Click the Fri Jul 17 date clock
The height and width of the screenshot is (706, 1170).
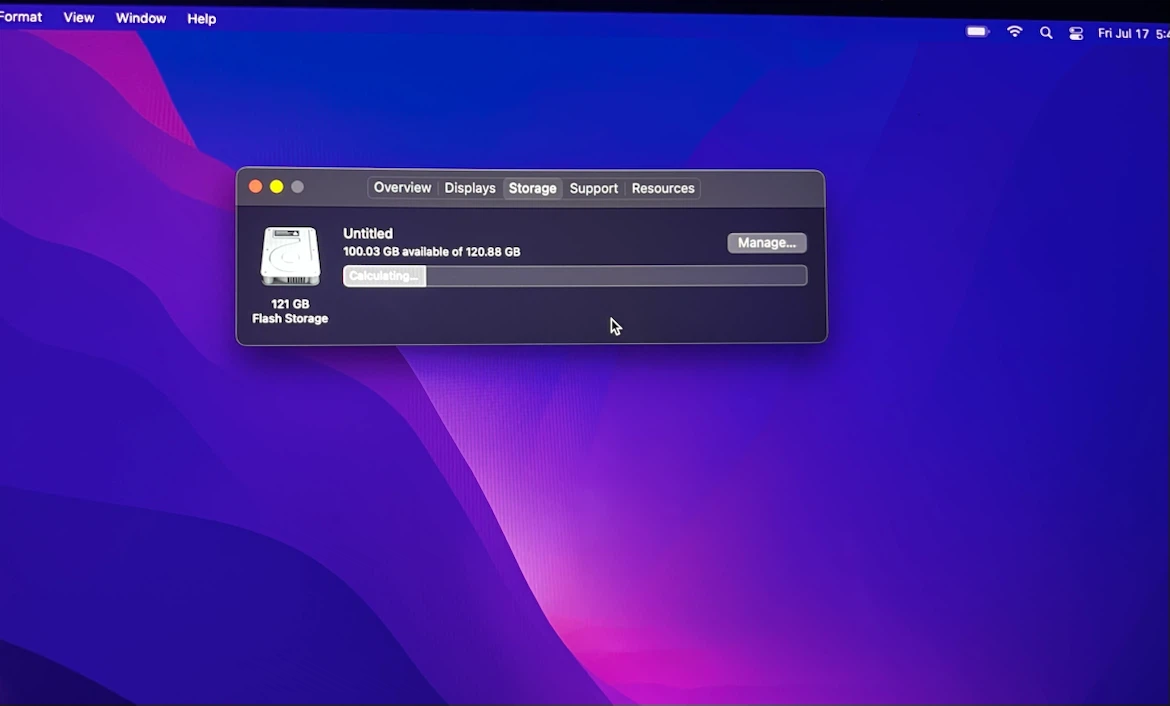tap(1133, 34)
